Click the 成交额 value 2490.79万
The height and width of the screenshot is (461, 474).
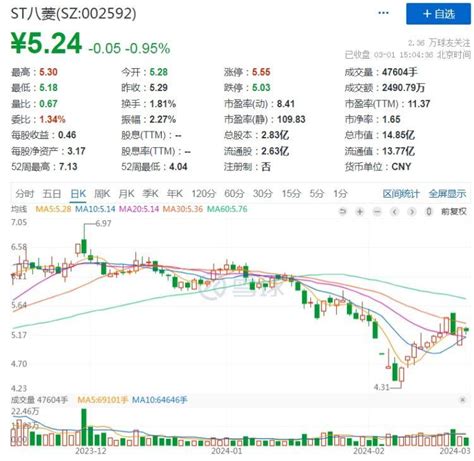coord(404,88)
